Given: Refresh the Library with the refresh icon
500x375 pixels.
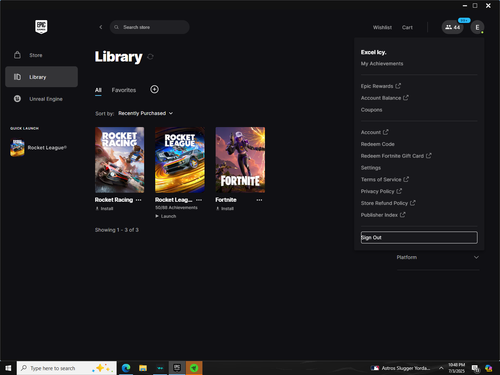Looking at the screenshot, I should [150, 57].
